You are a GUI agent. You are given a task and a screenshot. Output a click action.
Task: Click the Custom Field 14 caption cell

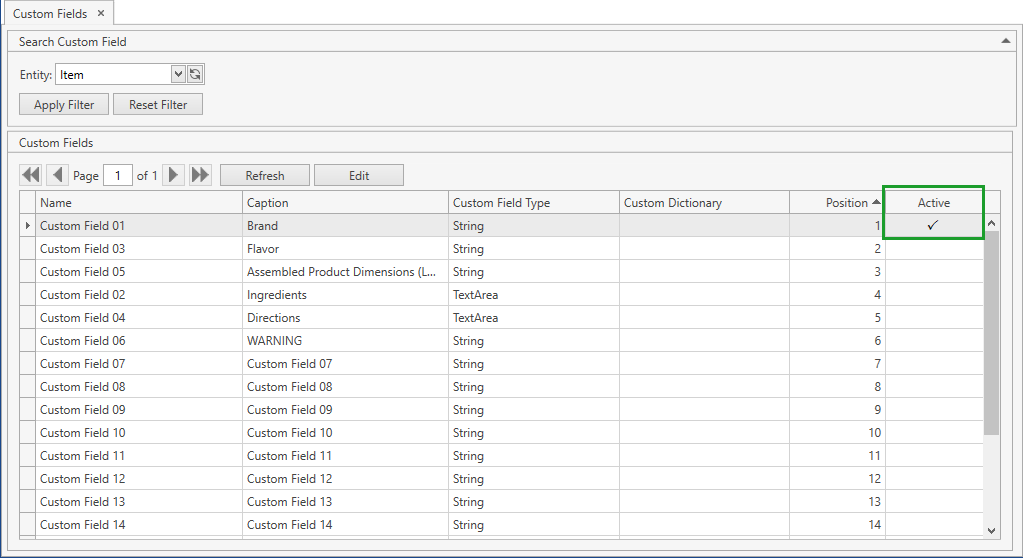[x=345, y=525]
